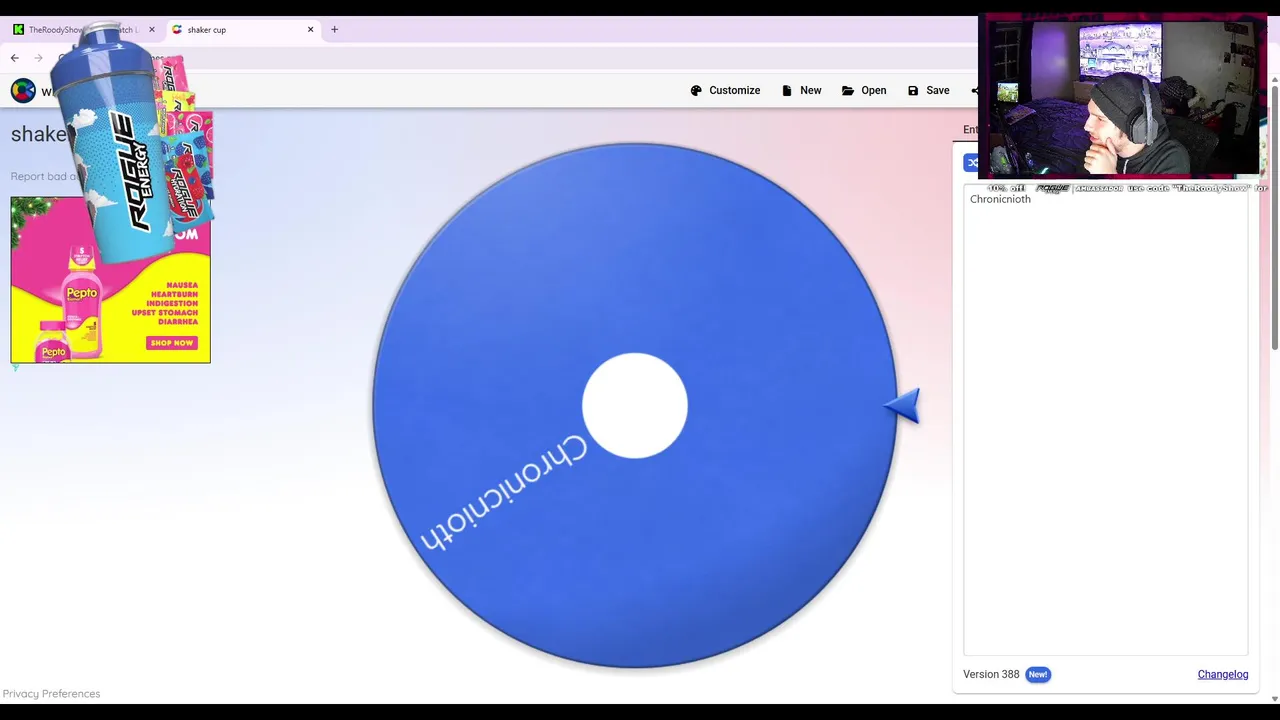Viewport: 1280px width, 720px height.
Task: Click the New! version badge
Action: [x=1037, y=674]
